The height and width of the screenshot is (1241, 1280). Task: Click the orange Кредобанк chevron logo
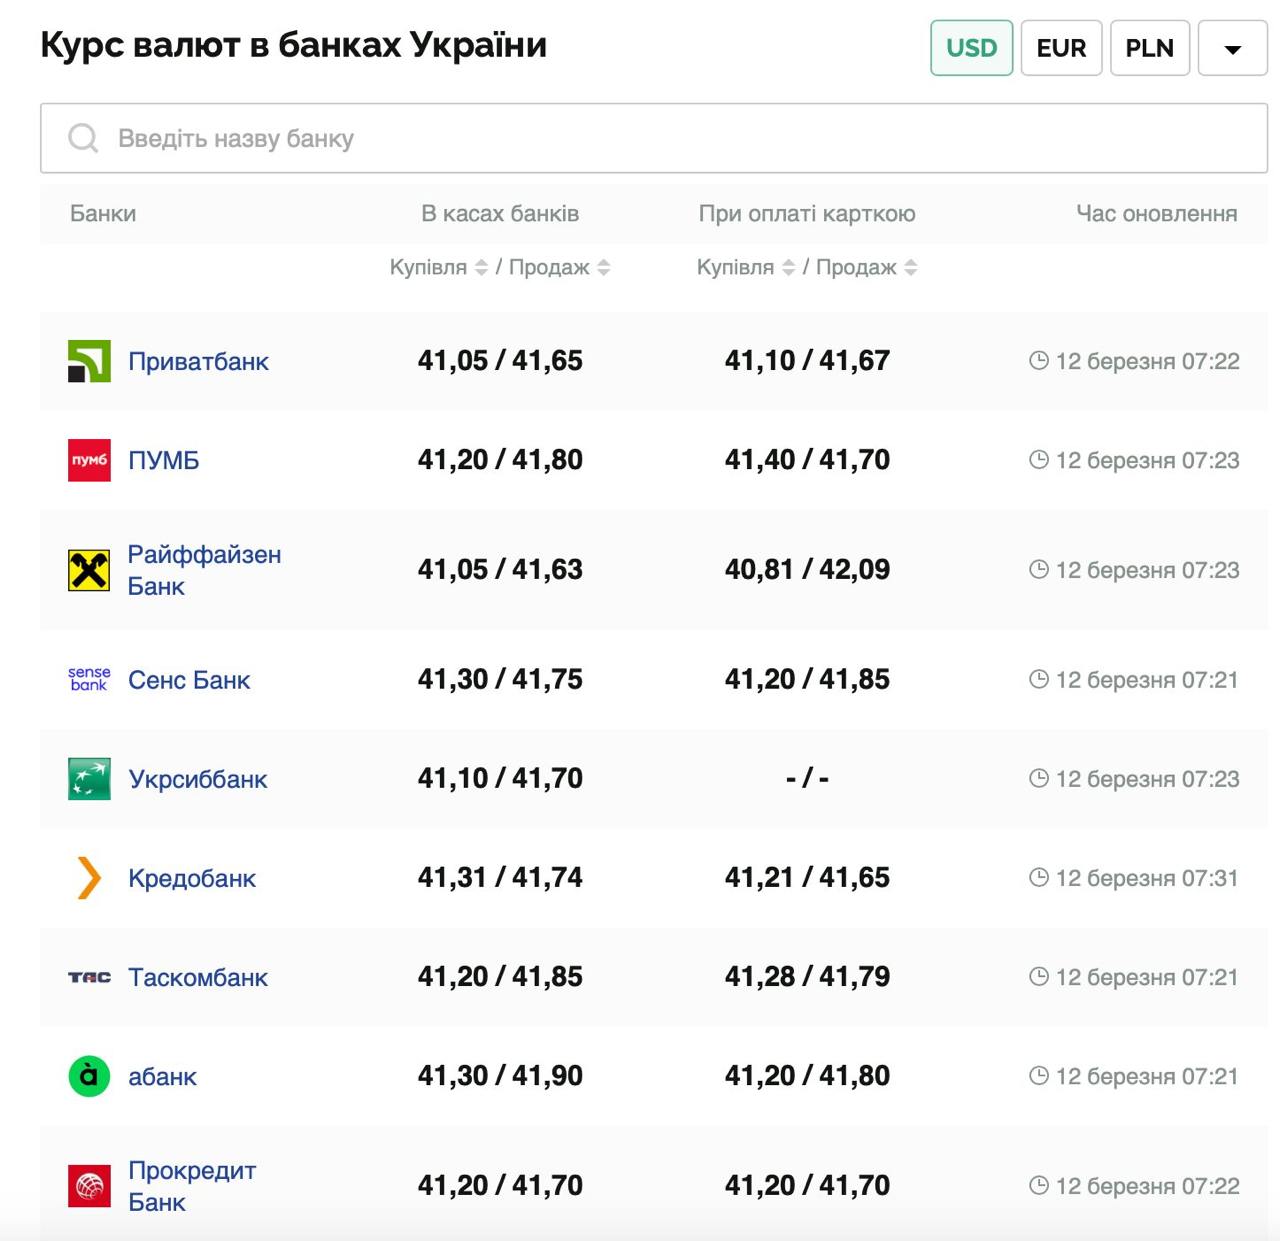(89, 878)
